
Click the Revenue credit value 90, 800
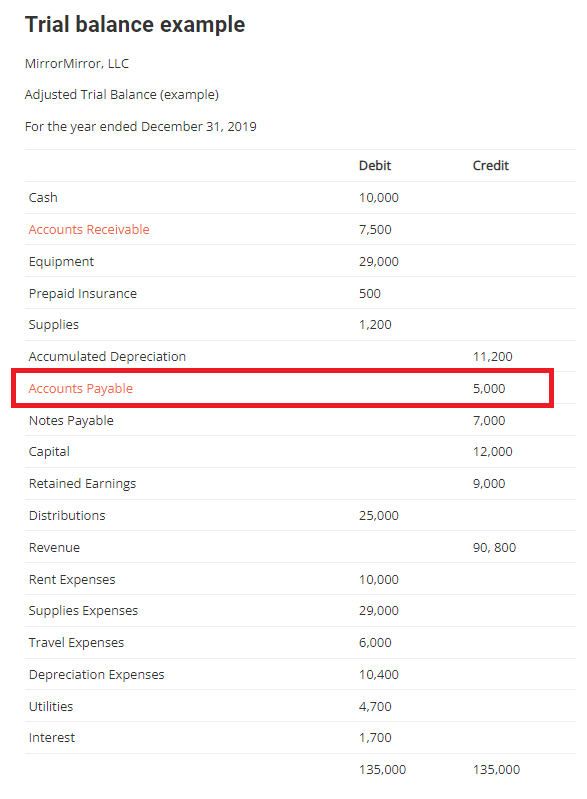[x=494, y=548]
